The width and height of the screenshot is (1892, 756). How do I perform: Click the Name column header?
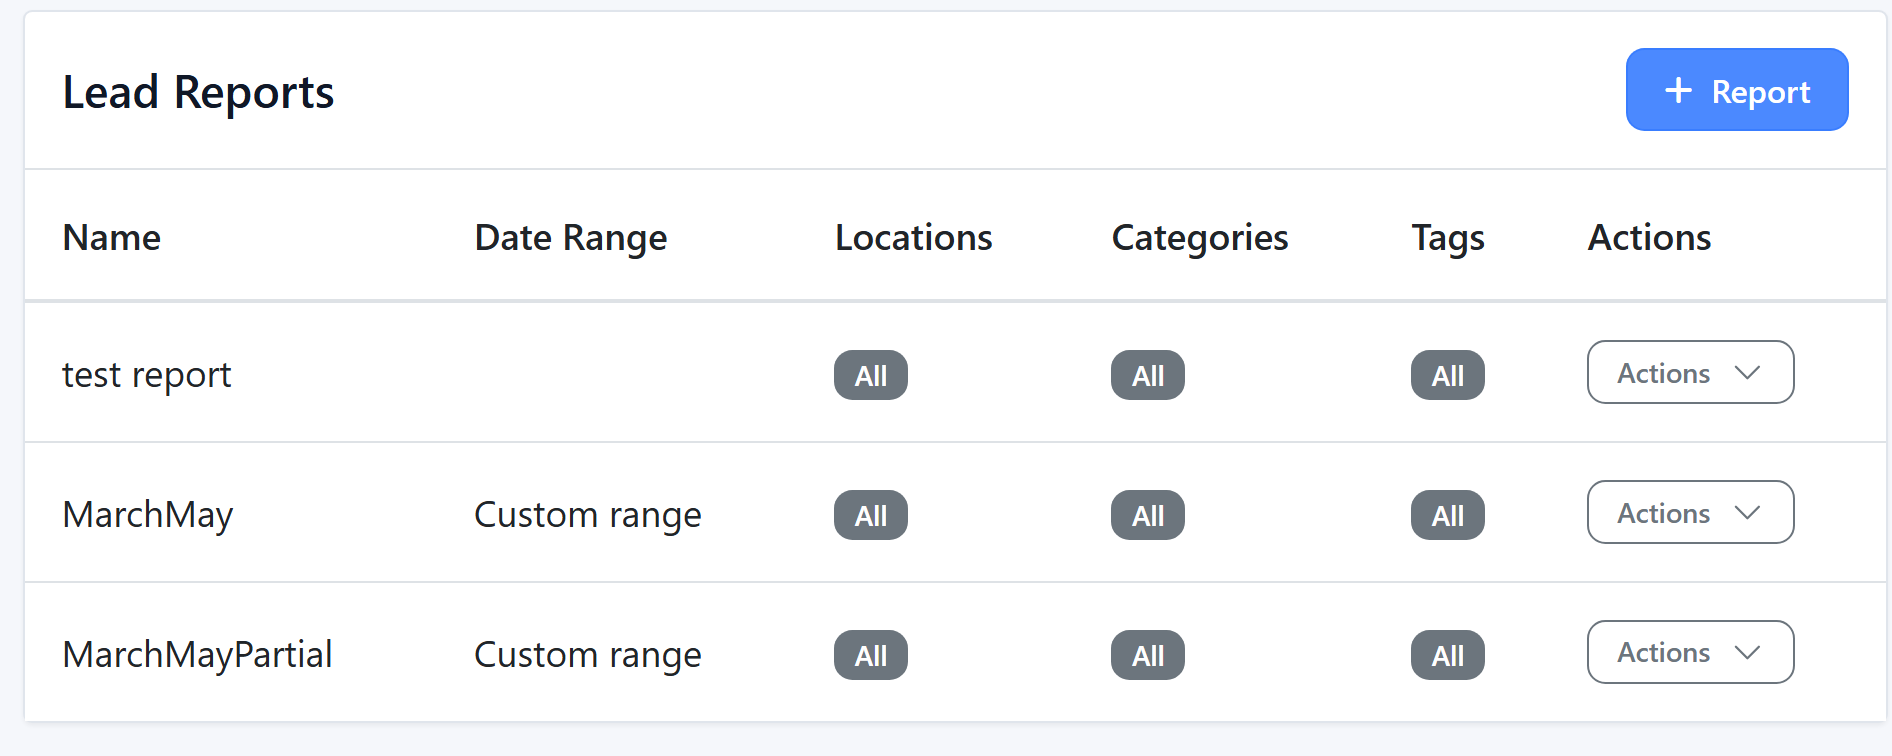[111, 238]
